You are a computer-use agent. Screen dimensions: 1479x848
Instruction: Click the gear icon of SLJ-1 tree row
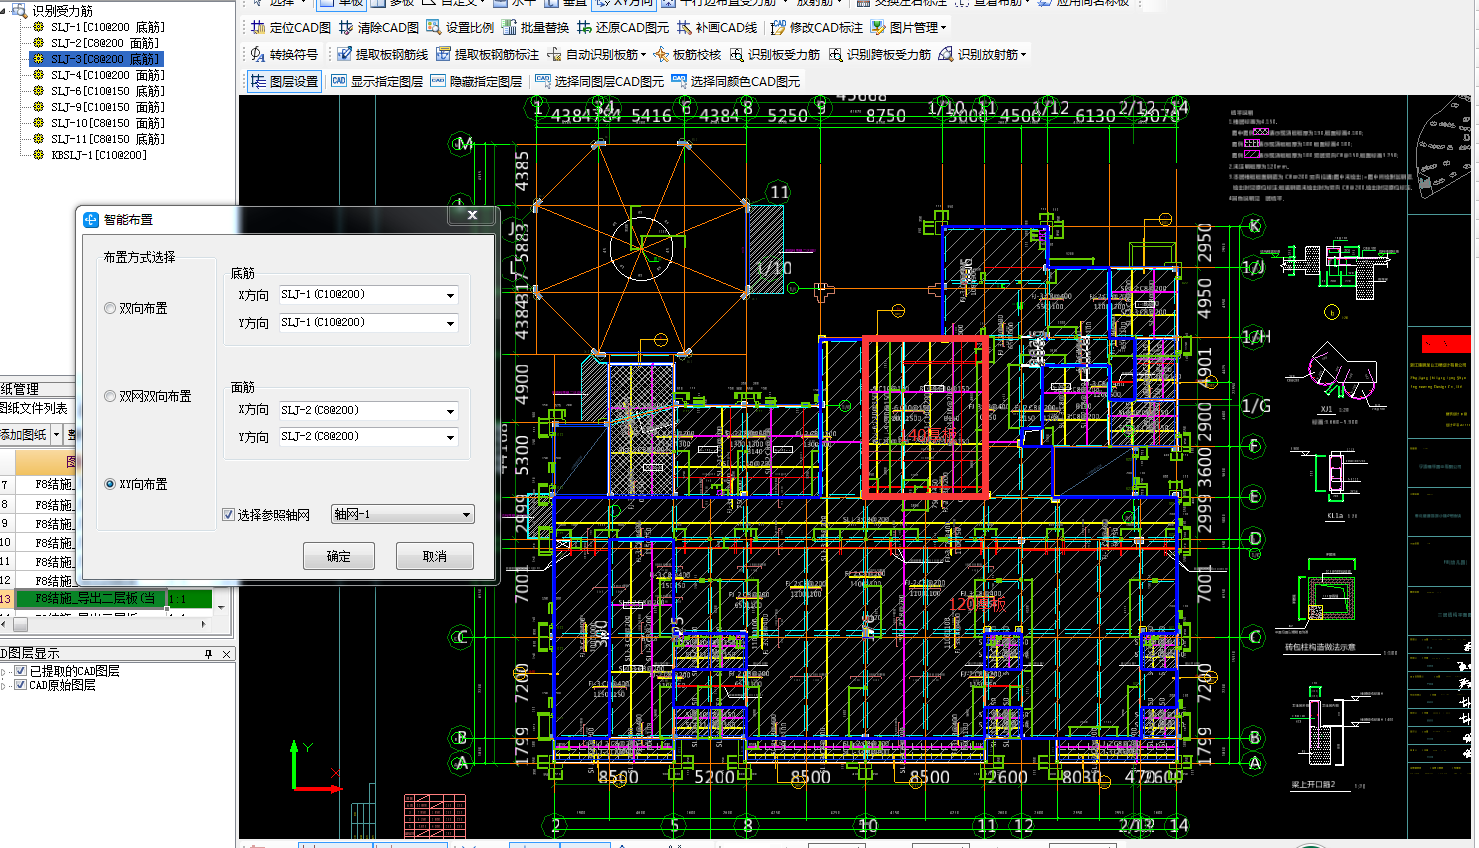point(38,27)
